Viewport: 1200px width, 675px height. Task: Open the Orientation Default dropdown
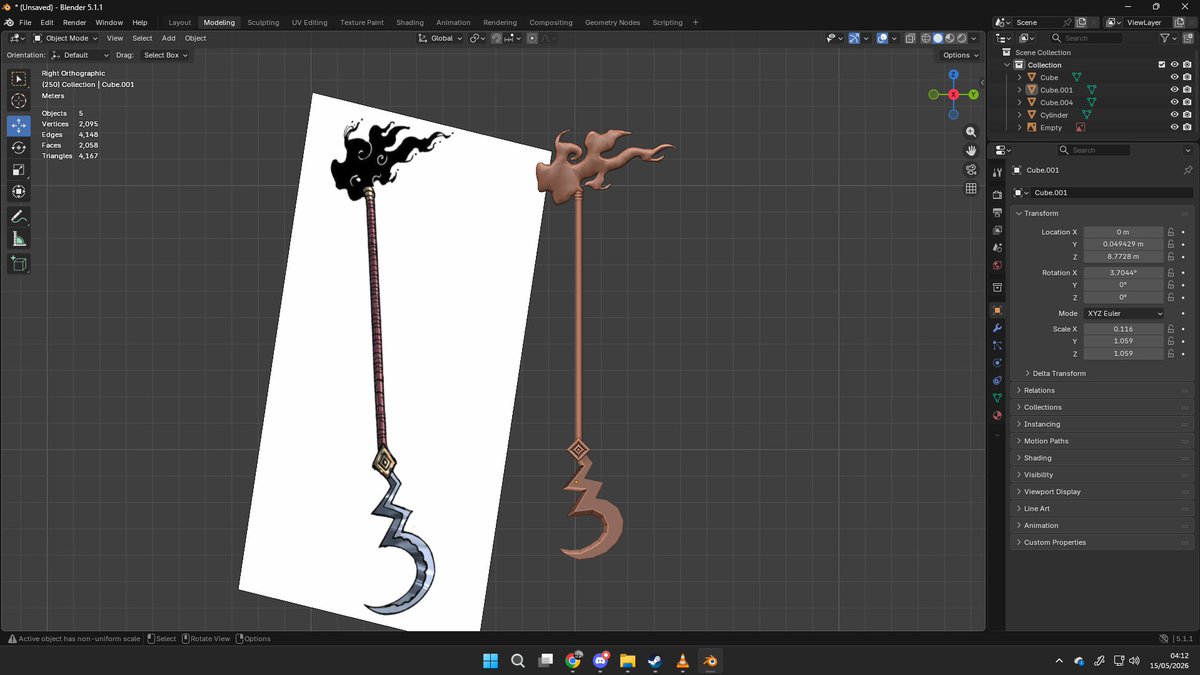click(80, 55)
